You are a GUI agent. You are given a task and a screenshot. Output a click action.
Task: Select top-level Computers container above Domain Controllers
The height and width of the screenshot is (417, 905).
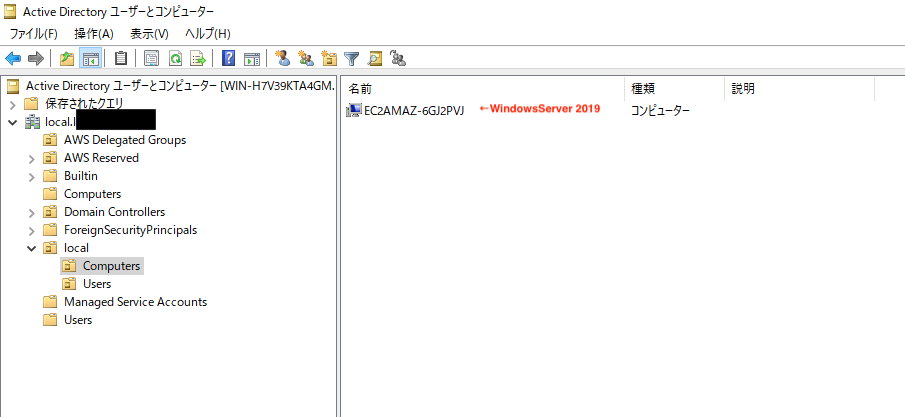tap(92, 193)
